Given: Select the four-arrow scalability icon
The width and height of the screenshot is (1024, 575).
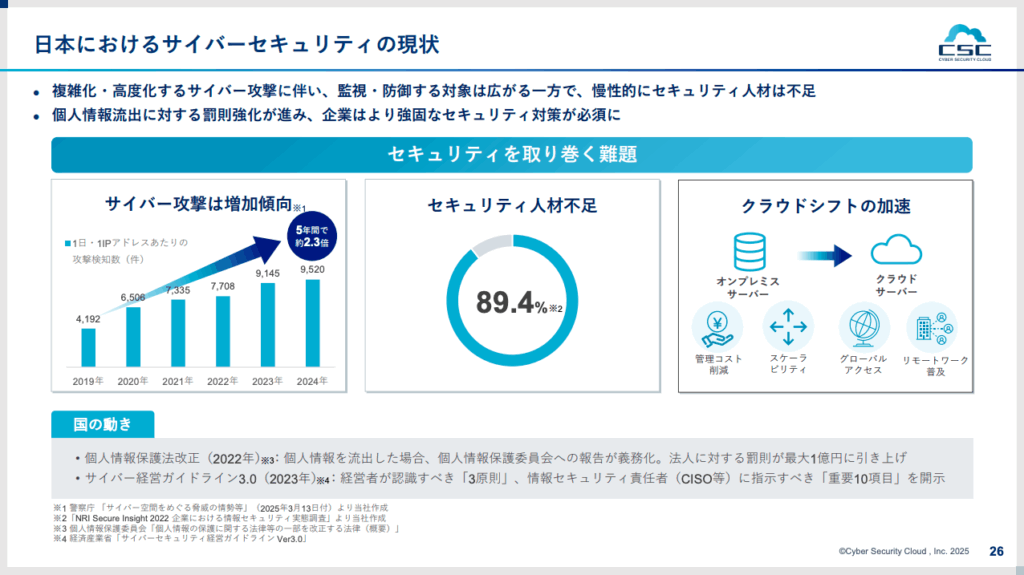Looking at the screenshot, I should pyautogui.click(x=789, y=327).
